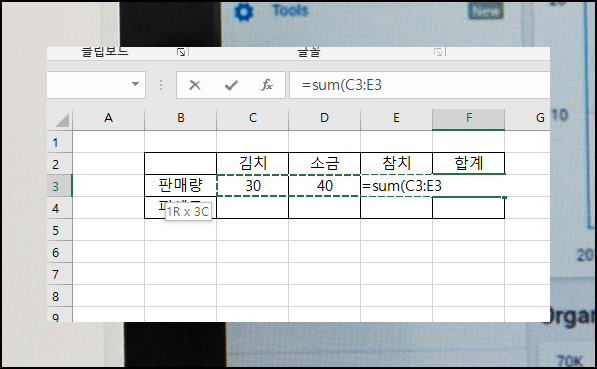Click the cell containing 소금

pos(324,164)
